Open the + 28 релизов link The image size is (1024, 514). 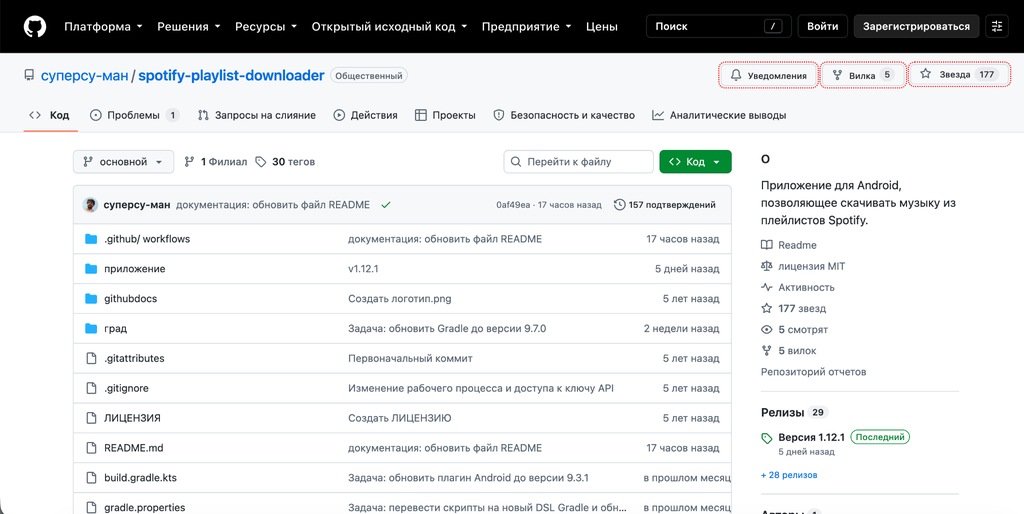pos(789,475)
